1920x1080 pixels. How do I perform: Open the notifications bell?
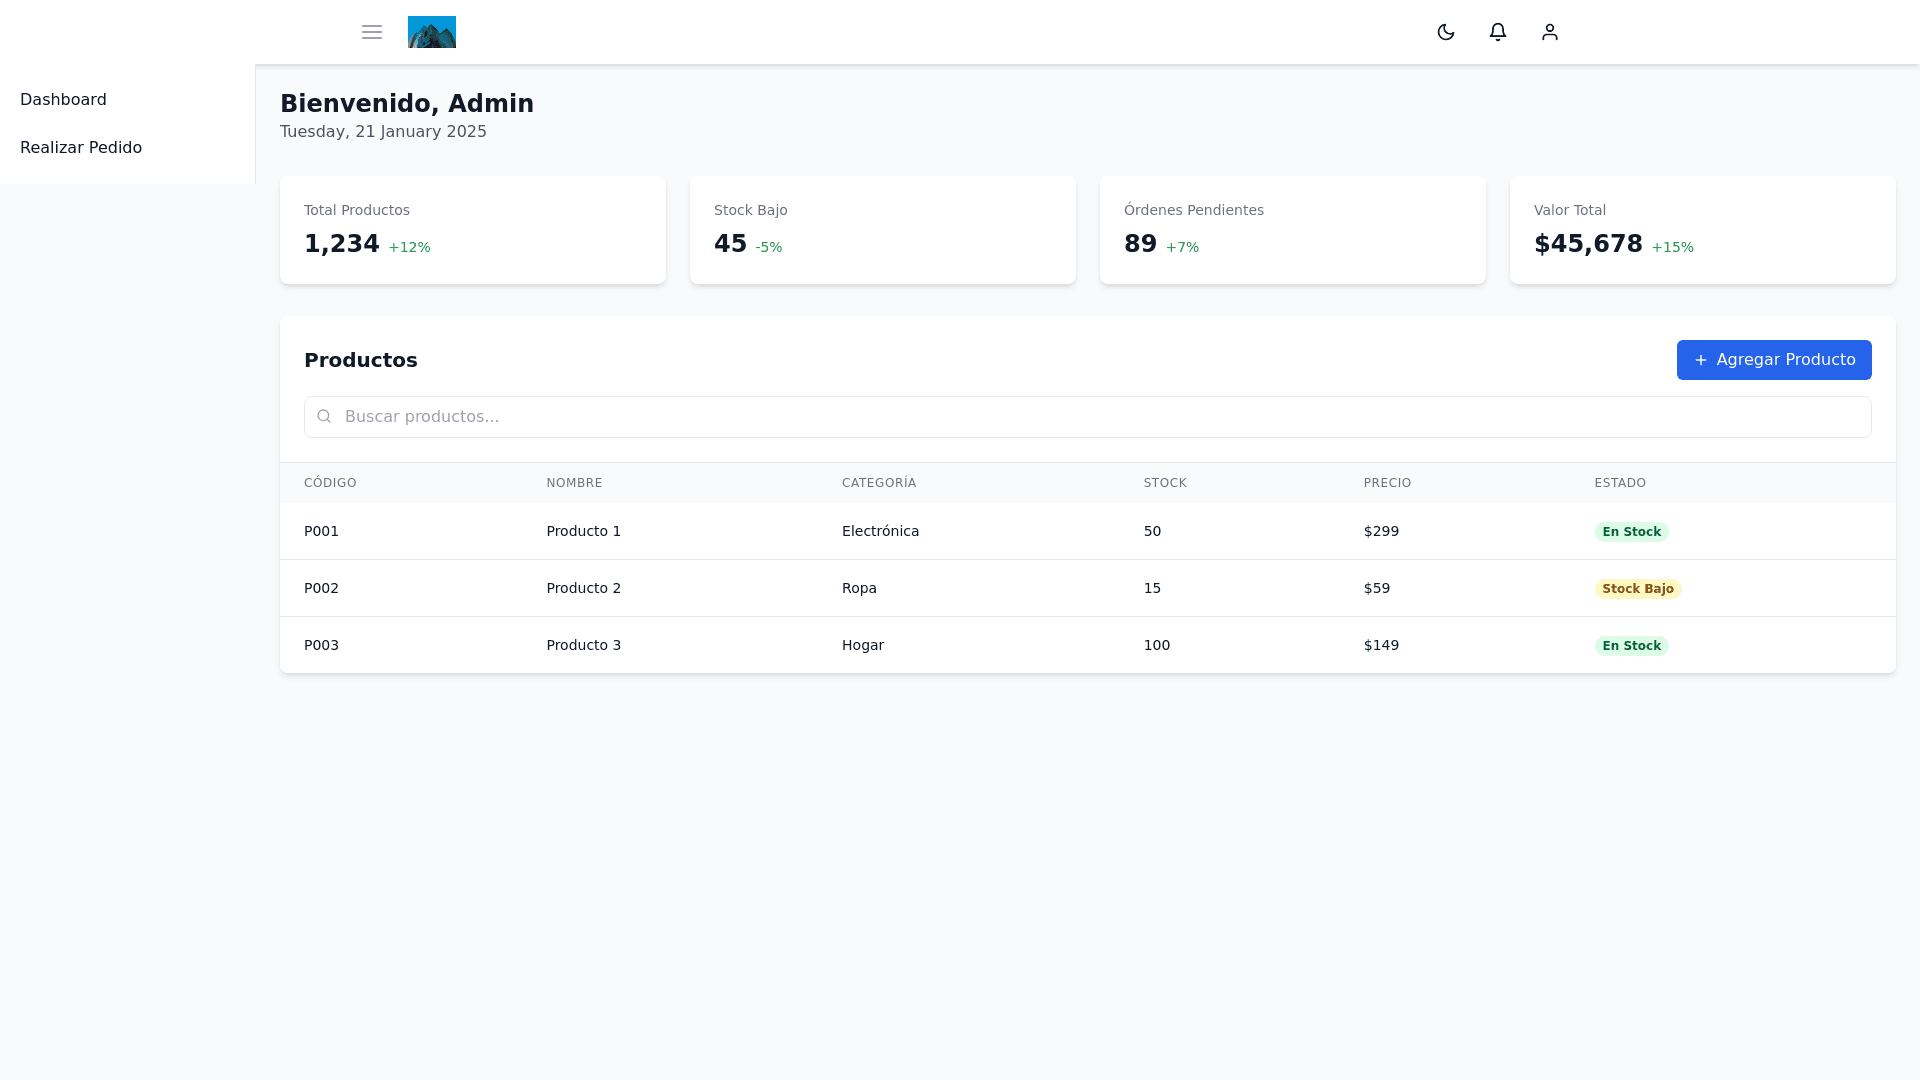click(x=1498, y=32)
